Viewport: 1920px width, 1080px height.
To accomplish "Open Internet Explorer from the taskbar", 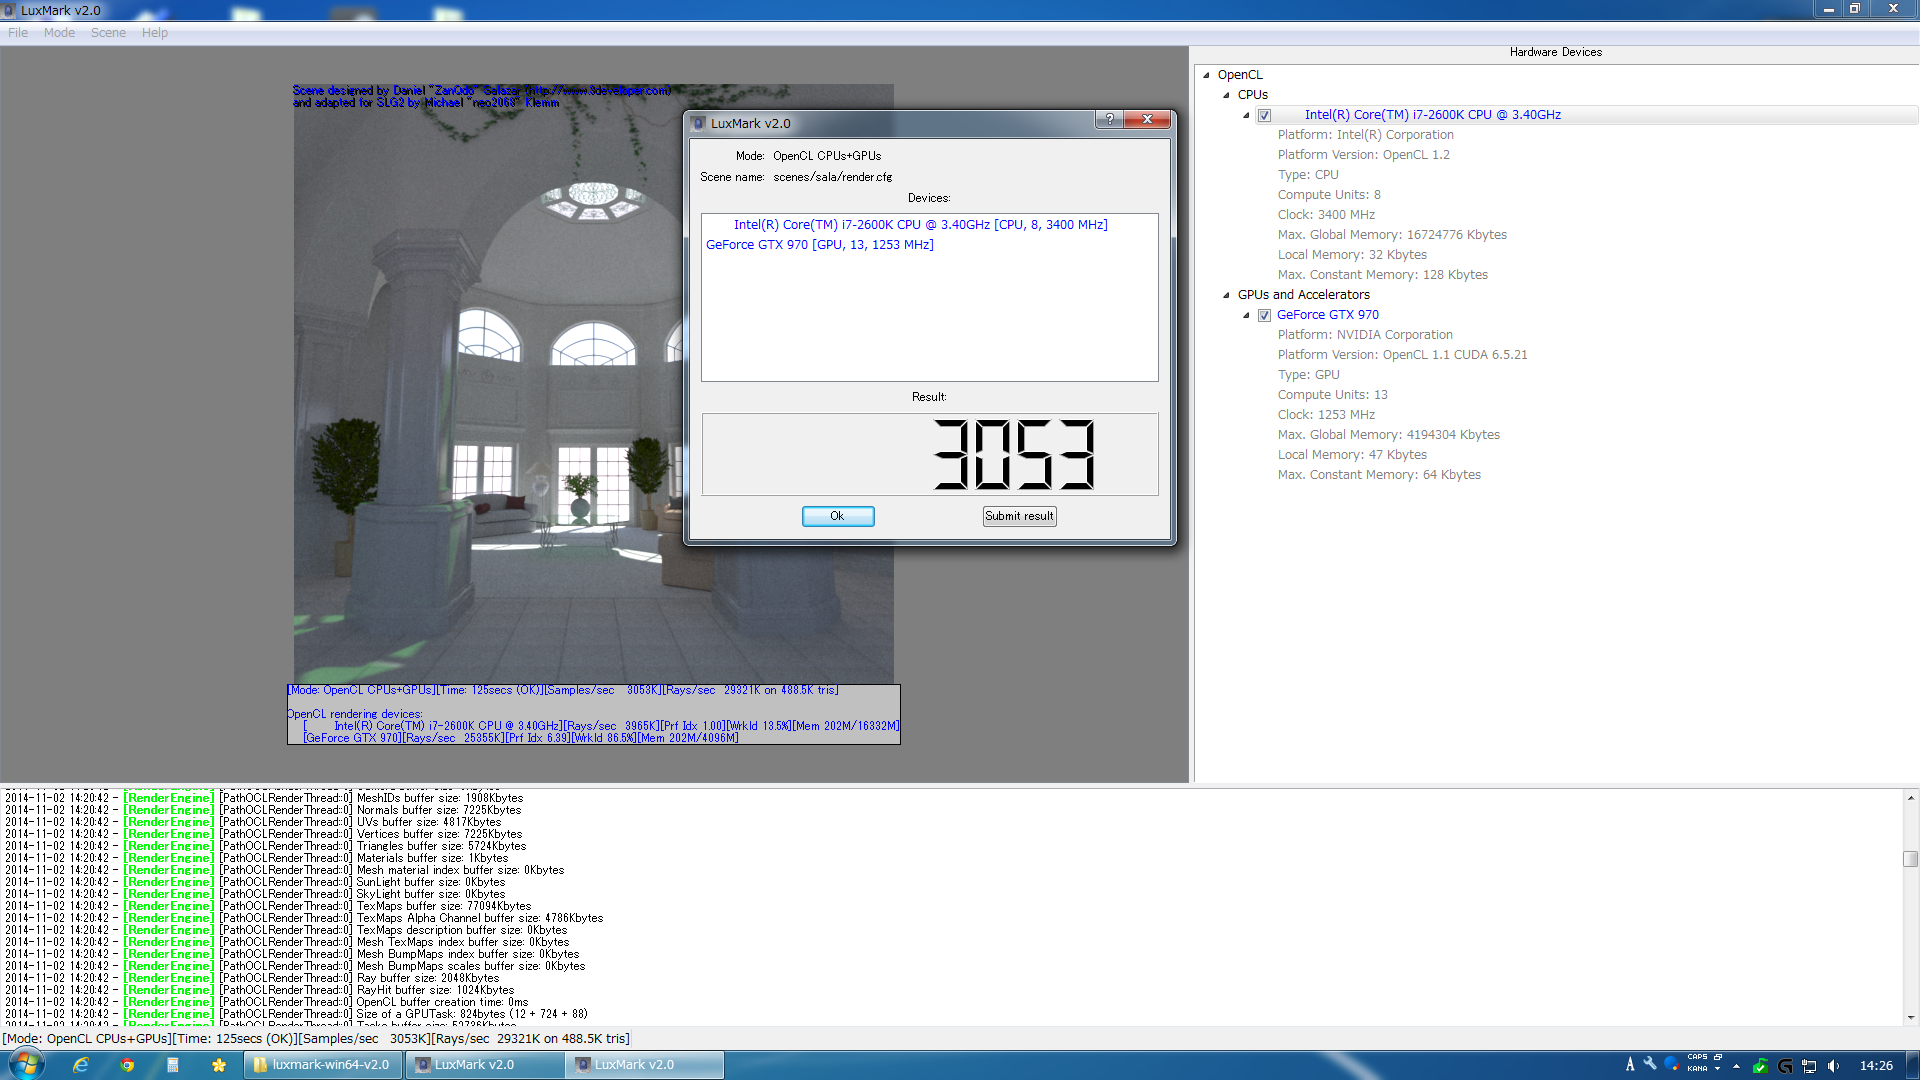I will point(81,1065).
